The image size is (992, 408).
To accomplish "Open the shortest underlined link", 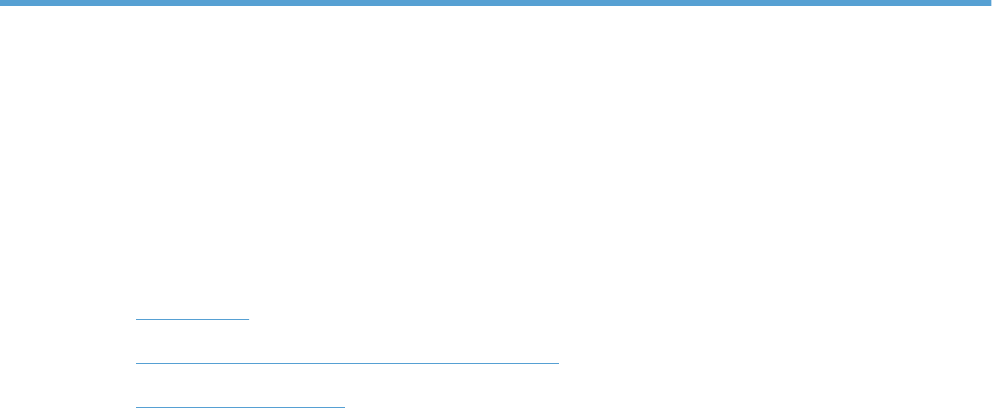I will pos(192,314).
